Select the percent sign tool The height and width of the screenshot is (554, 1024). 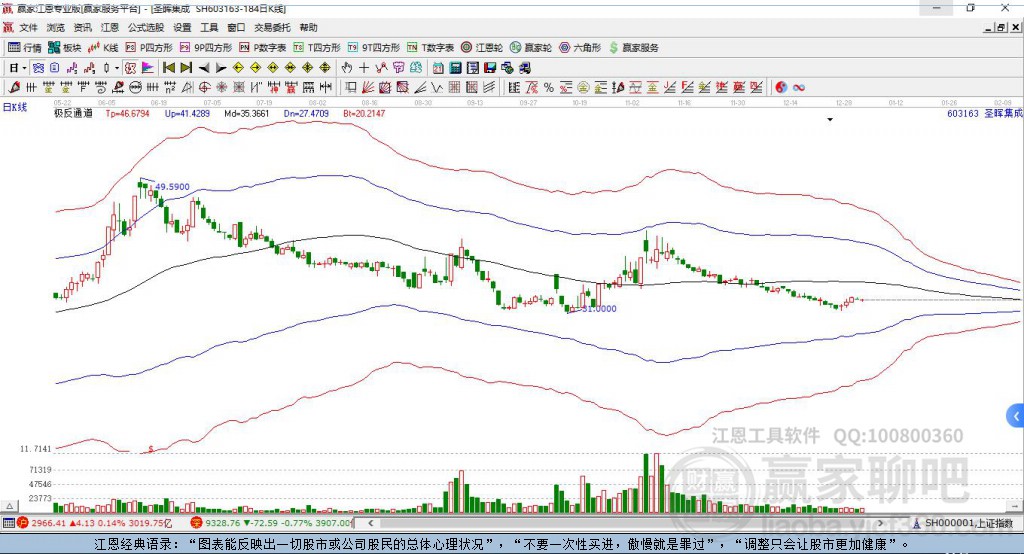(549, 88)
